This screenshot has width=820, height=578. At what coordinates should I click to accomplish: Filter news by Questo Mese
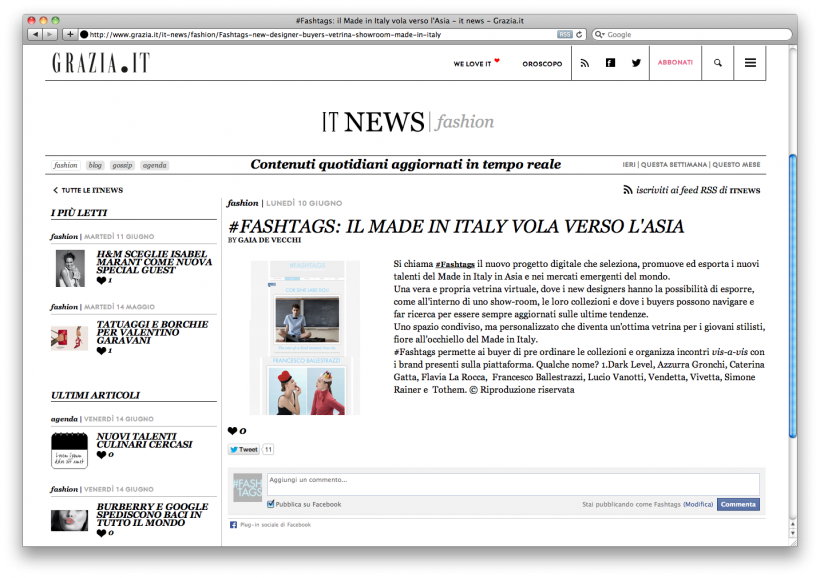pyautogui.click(x=736, y=165)
